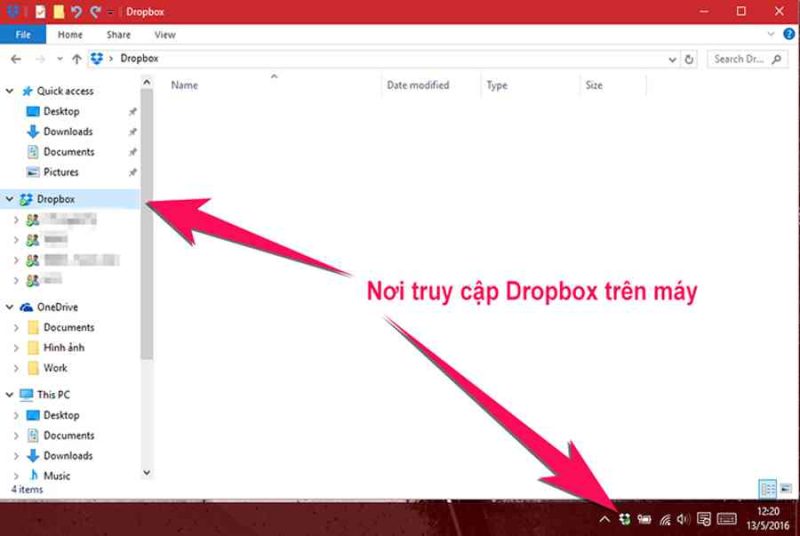
Task: Select OneDrive in navigation pane
Action: click(57, 307)
